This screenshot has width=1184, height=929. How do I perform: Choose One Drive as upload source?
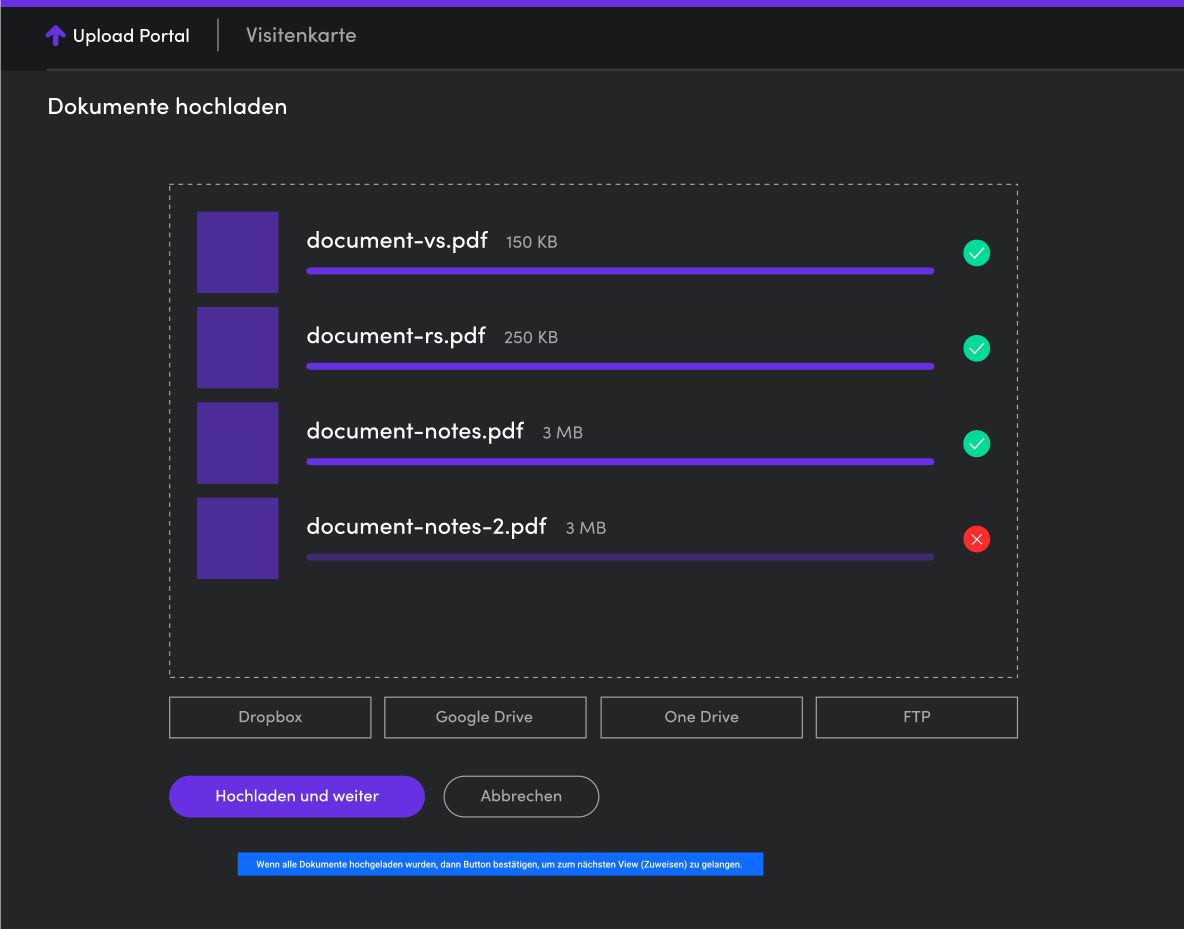coord(701,717)
